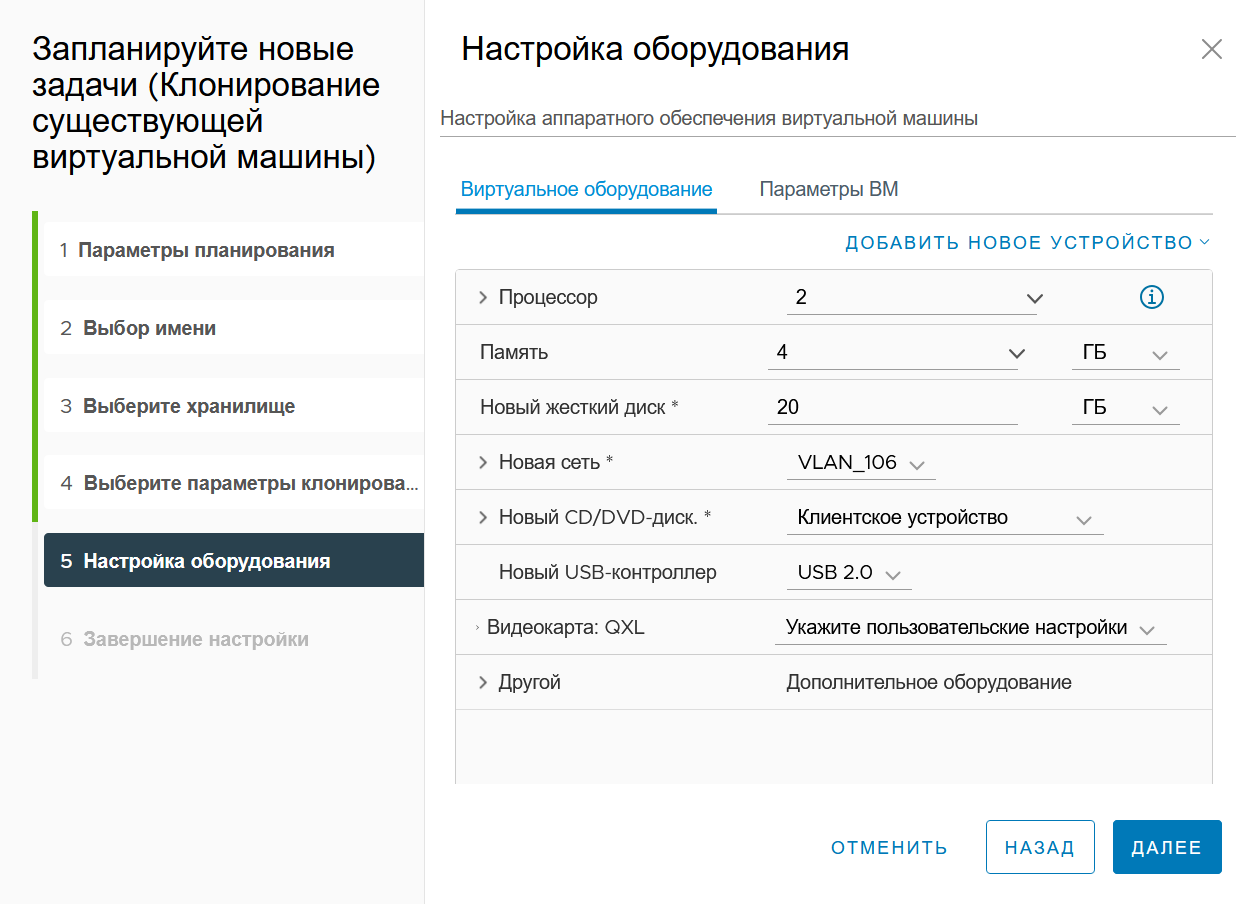This screenshot has height=904, width=1249.
Task: Click the ДАЛЕЕ button
Action: [x=1167, y=848]
